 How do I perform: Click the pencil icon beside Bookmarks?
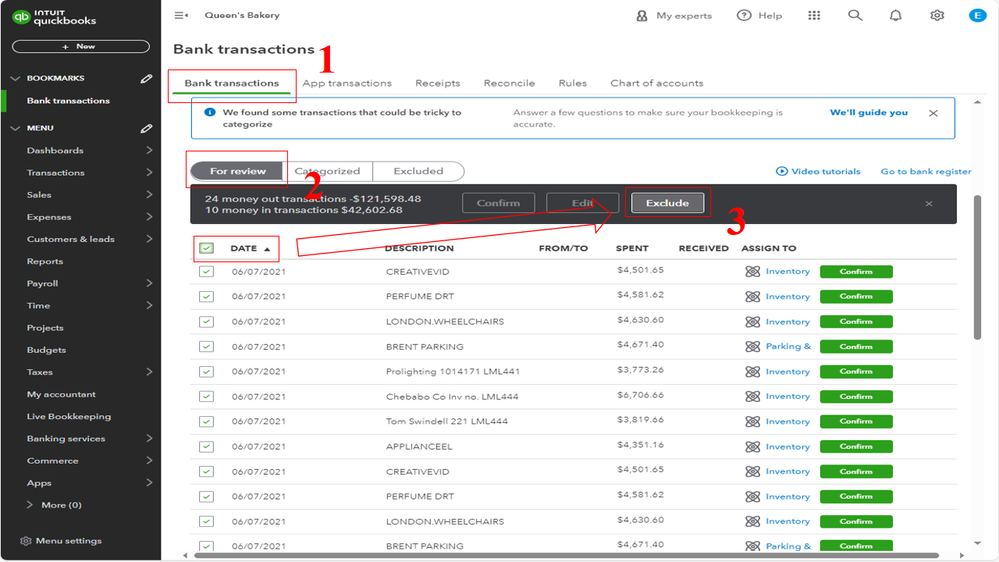pyautogui.click(x=147, y=78)
